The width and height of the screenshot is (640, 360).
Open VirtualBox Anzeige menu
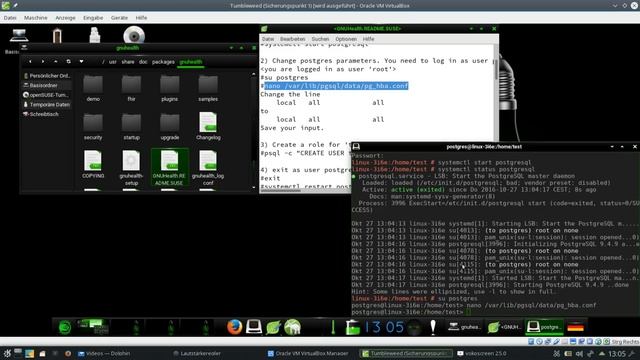tap(65, 18)
